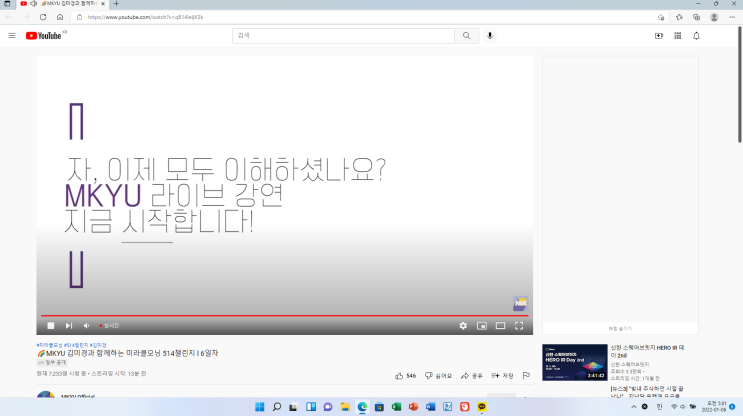Reload the page with refresh icon
Screen dimensions: 743x416
click(x=43, y=17)
